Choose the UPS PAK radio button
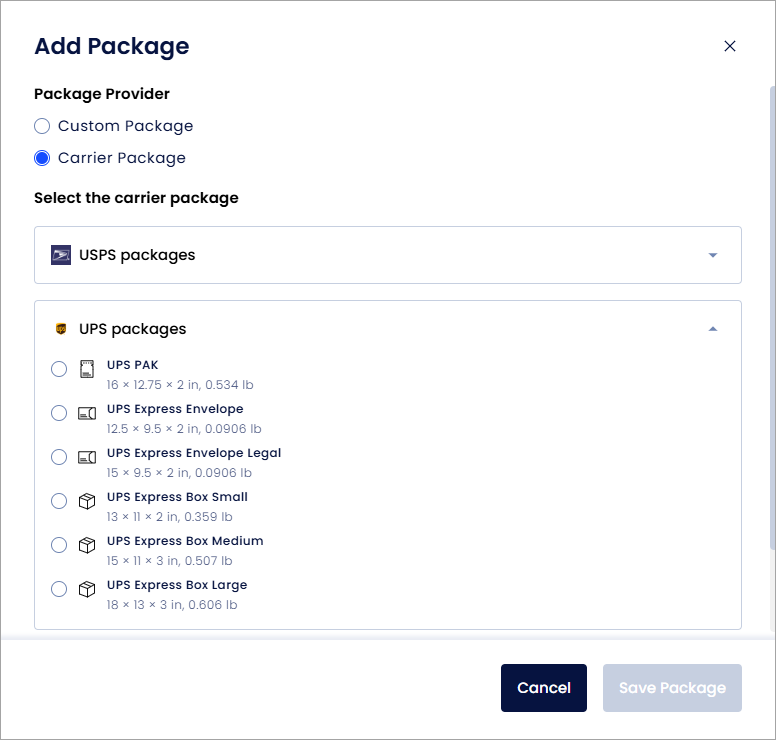 click(59, 369)
